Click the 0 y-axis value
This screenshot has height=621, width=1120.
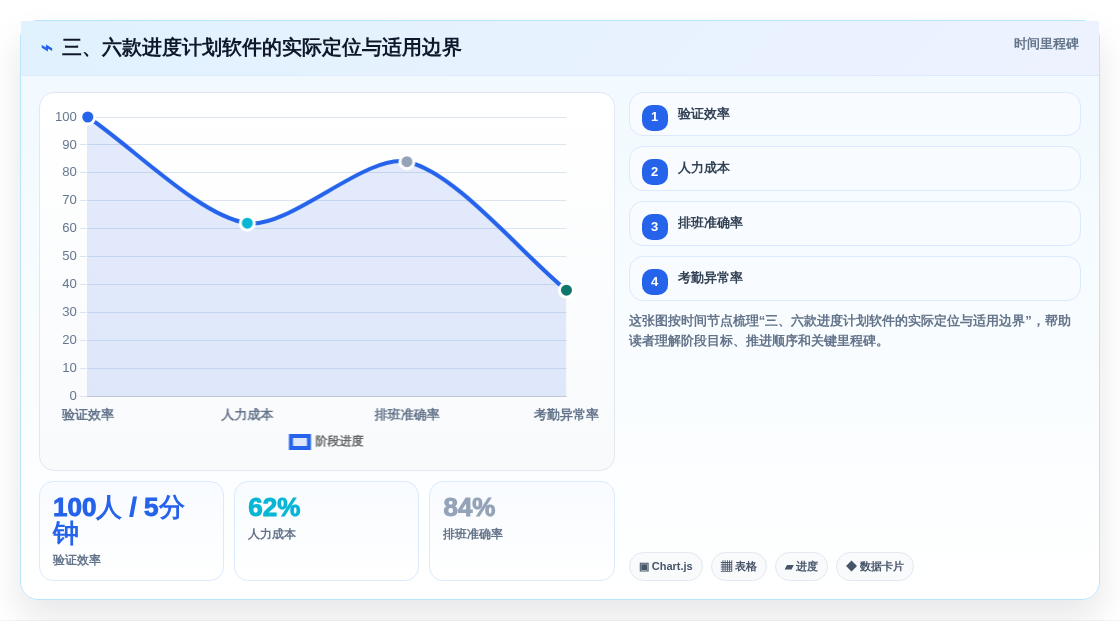coord(73,396)
